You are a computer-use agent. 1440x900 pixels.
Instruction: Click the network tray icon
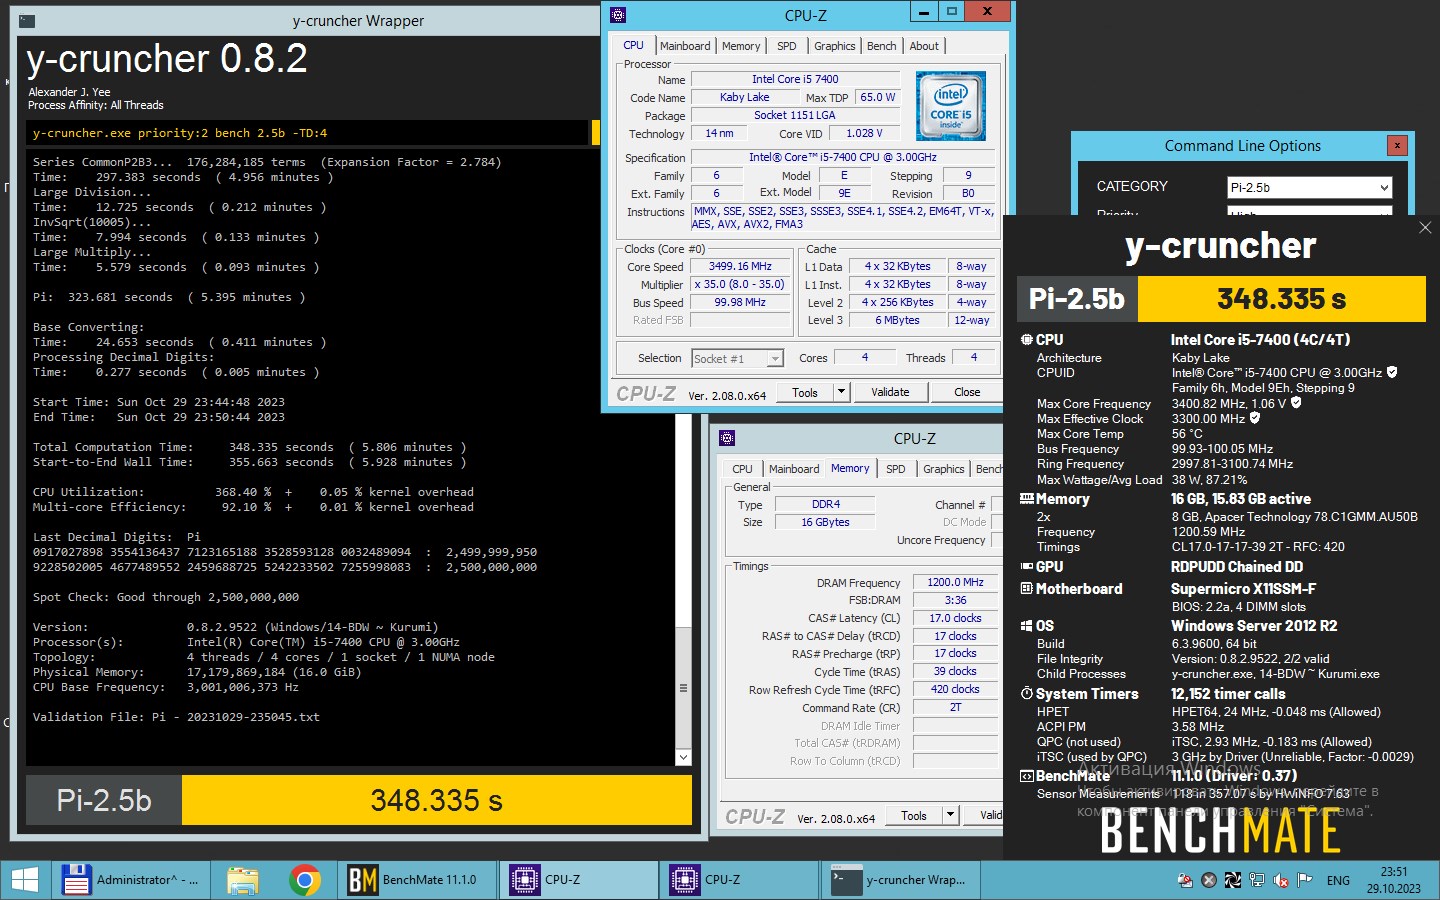(x=1257, y=881)
